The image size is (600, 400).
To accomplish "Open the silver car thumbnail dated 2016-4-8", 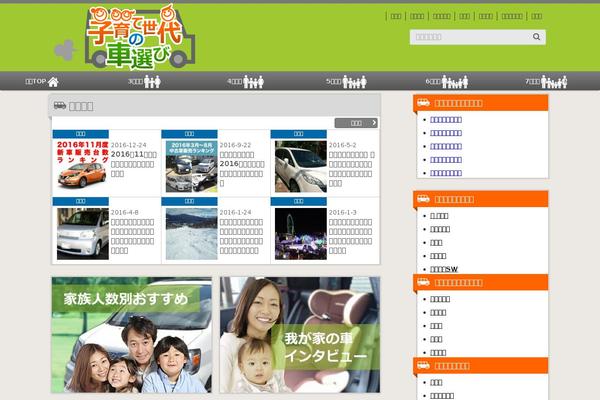I will point(83,233).
